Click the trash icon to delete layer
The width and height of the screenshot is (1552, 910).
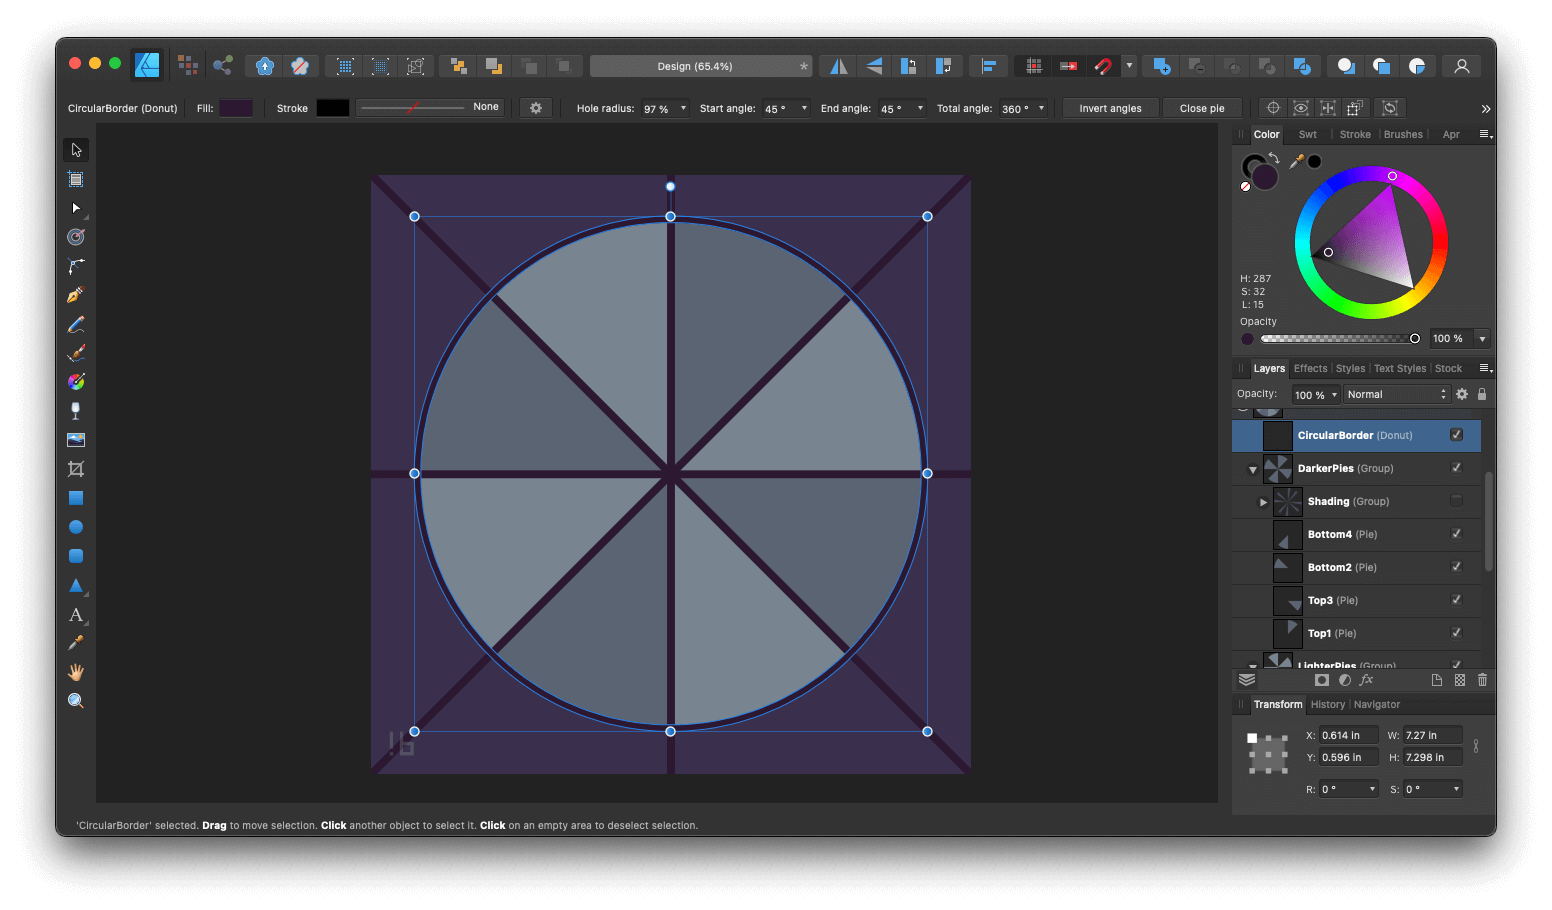tap(1482, 679)
